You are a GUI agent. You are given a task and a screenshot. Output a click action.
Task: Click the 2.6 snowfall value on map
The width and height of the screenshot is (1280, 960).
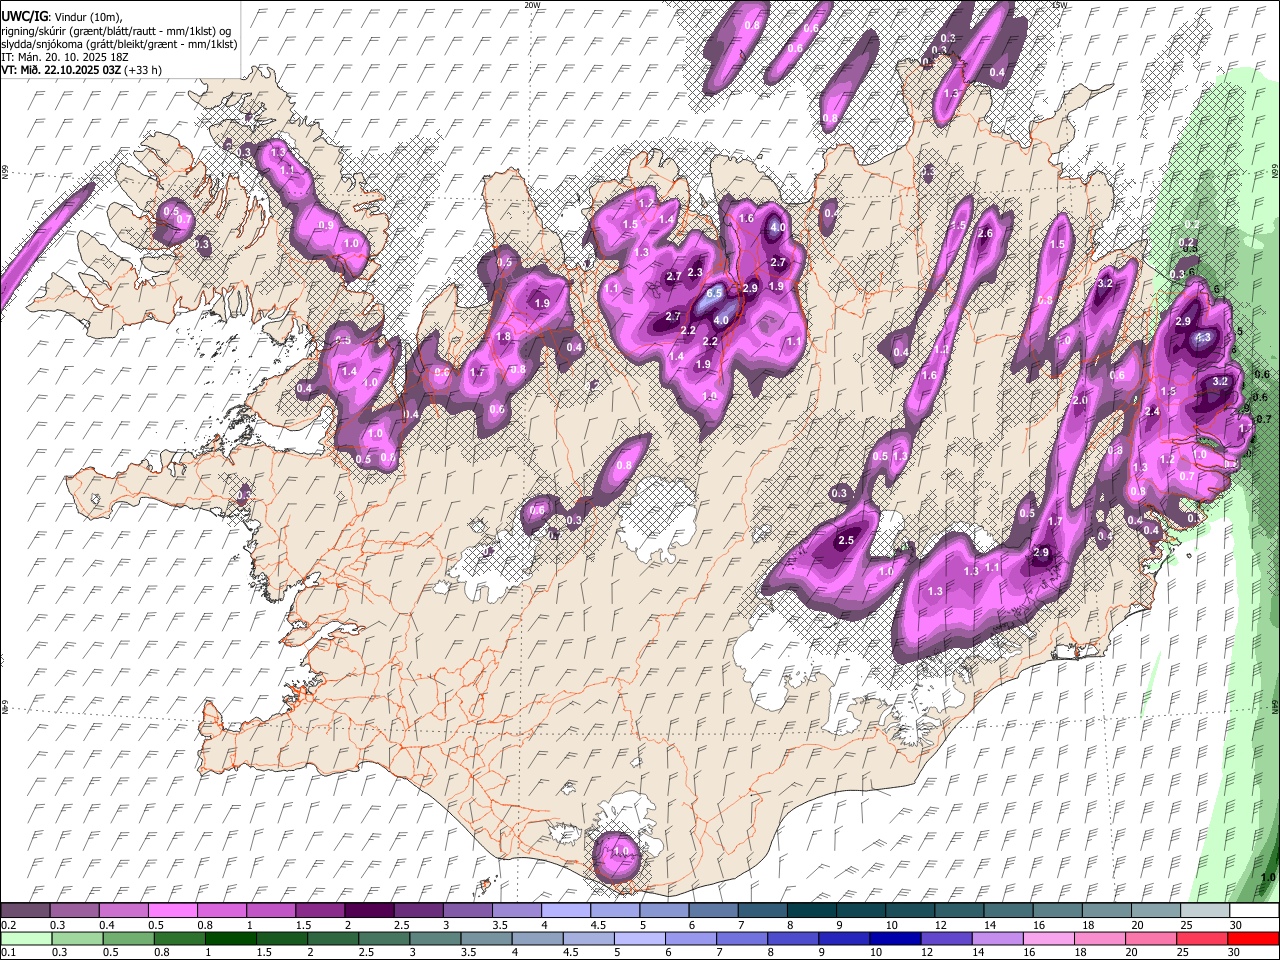(984, 234)
